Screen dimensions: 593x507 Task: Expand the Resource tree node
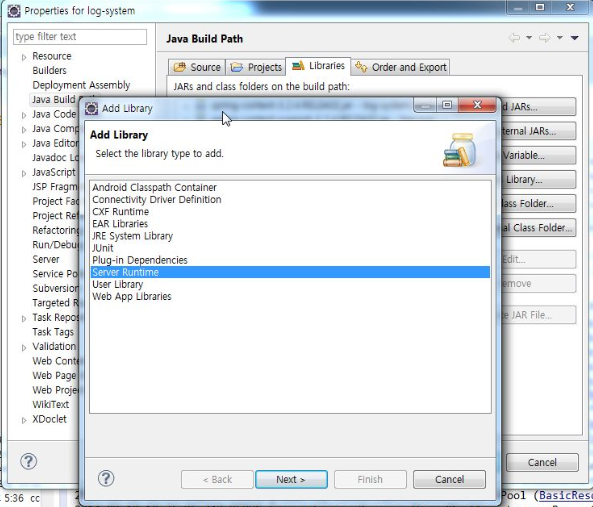(24, 57)
